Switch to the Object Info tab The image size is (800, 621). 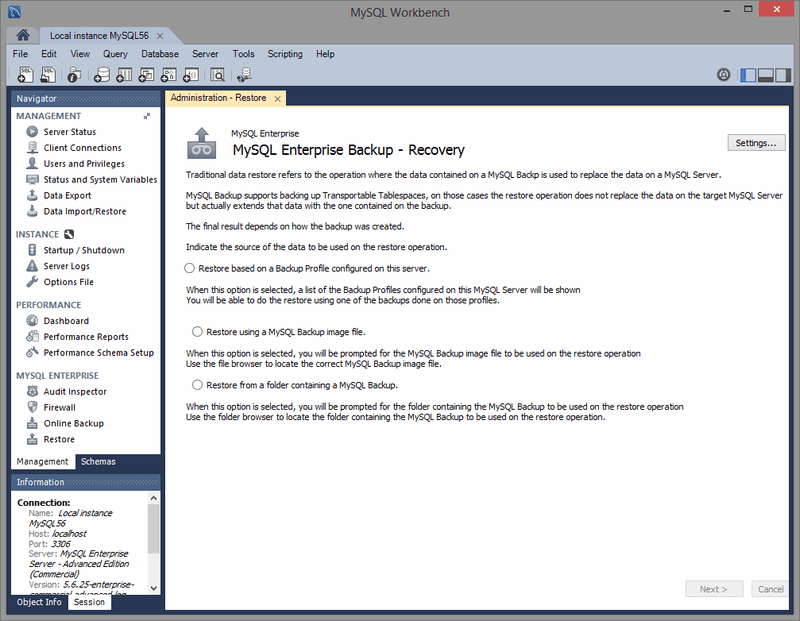coord(39,602)
